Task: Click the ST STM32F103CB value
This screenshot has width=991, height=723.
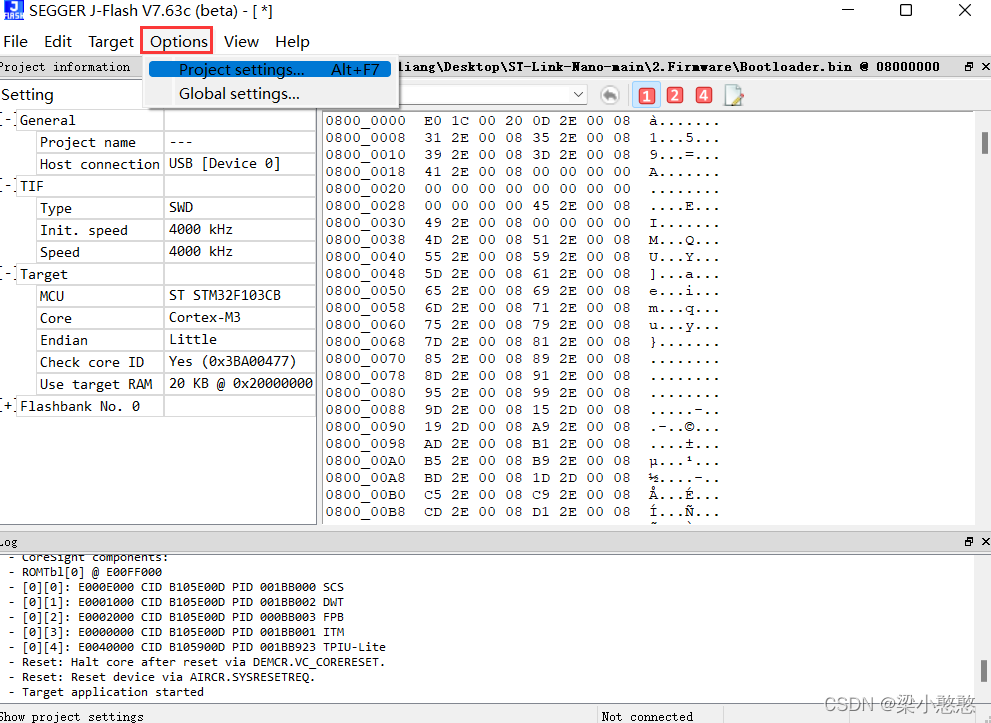Action: tap(225, 295)
